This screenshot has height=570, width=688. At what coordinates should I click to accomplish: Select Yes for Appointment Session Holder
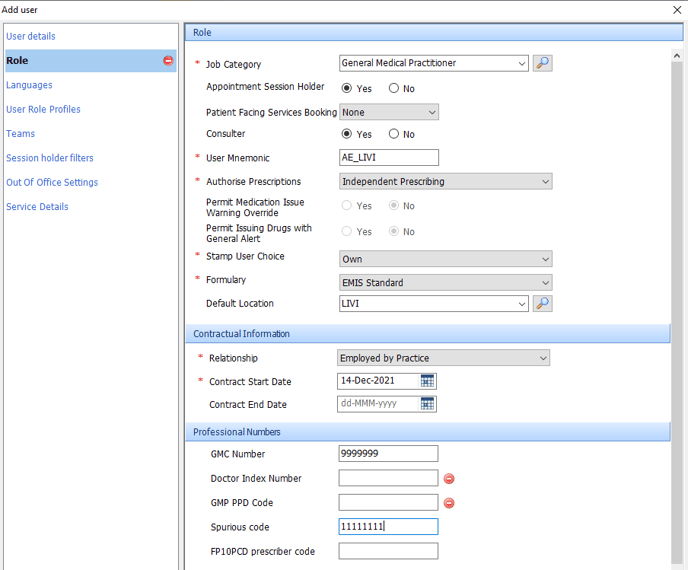[x=347, y=88]
